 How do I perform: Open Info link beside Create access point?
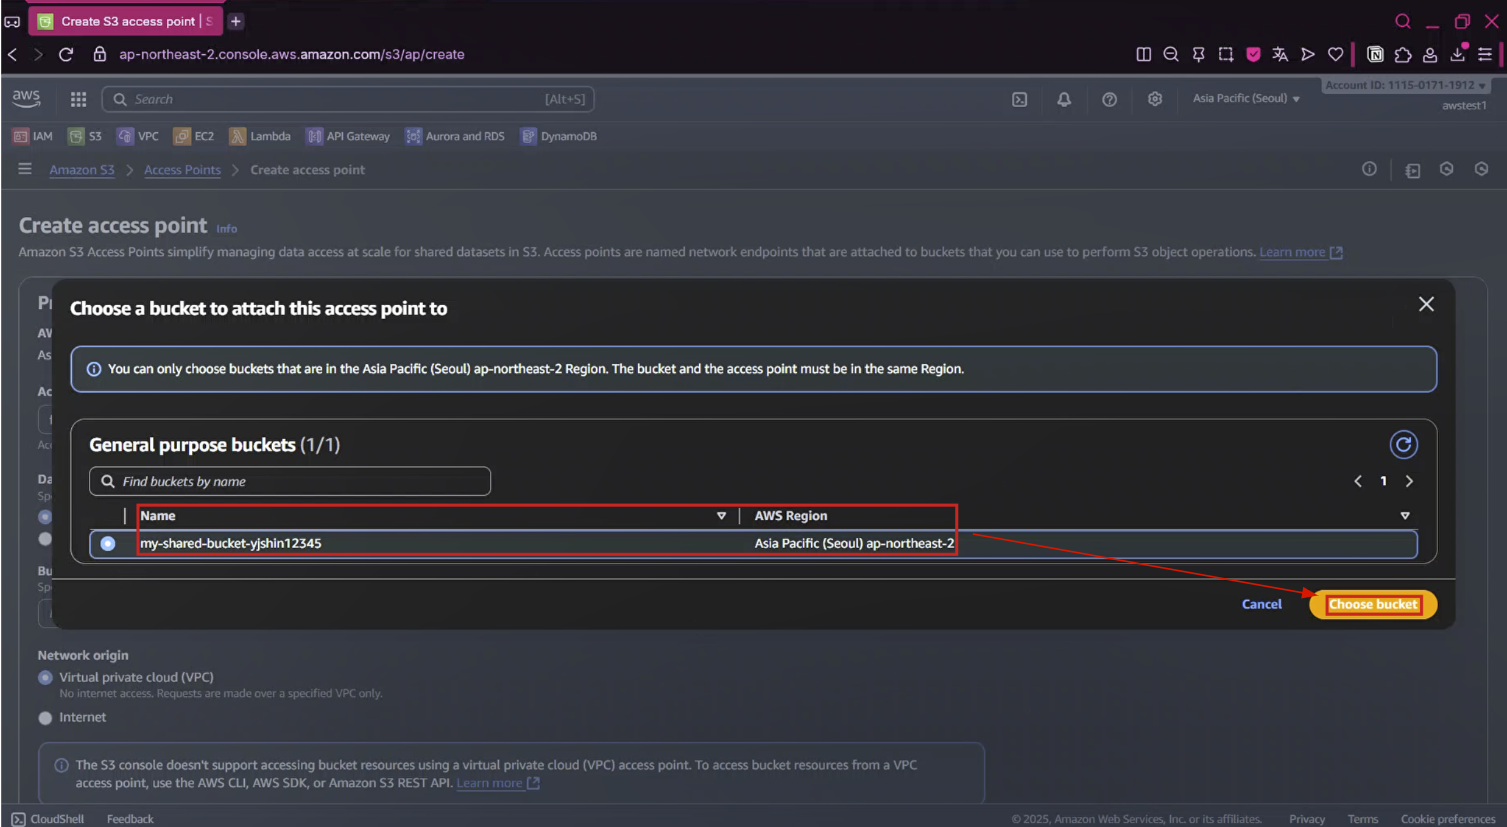pyautogui.click(x=227, y=228)
